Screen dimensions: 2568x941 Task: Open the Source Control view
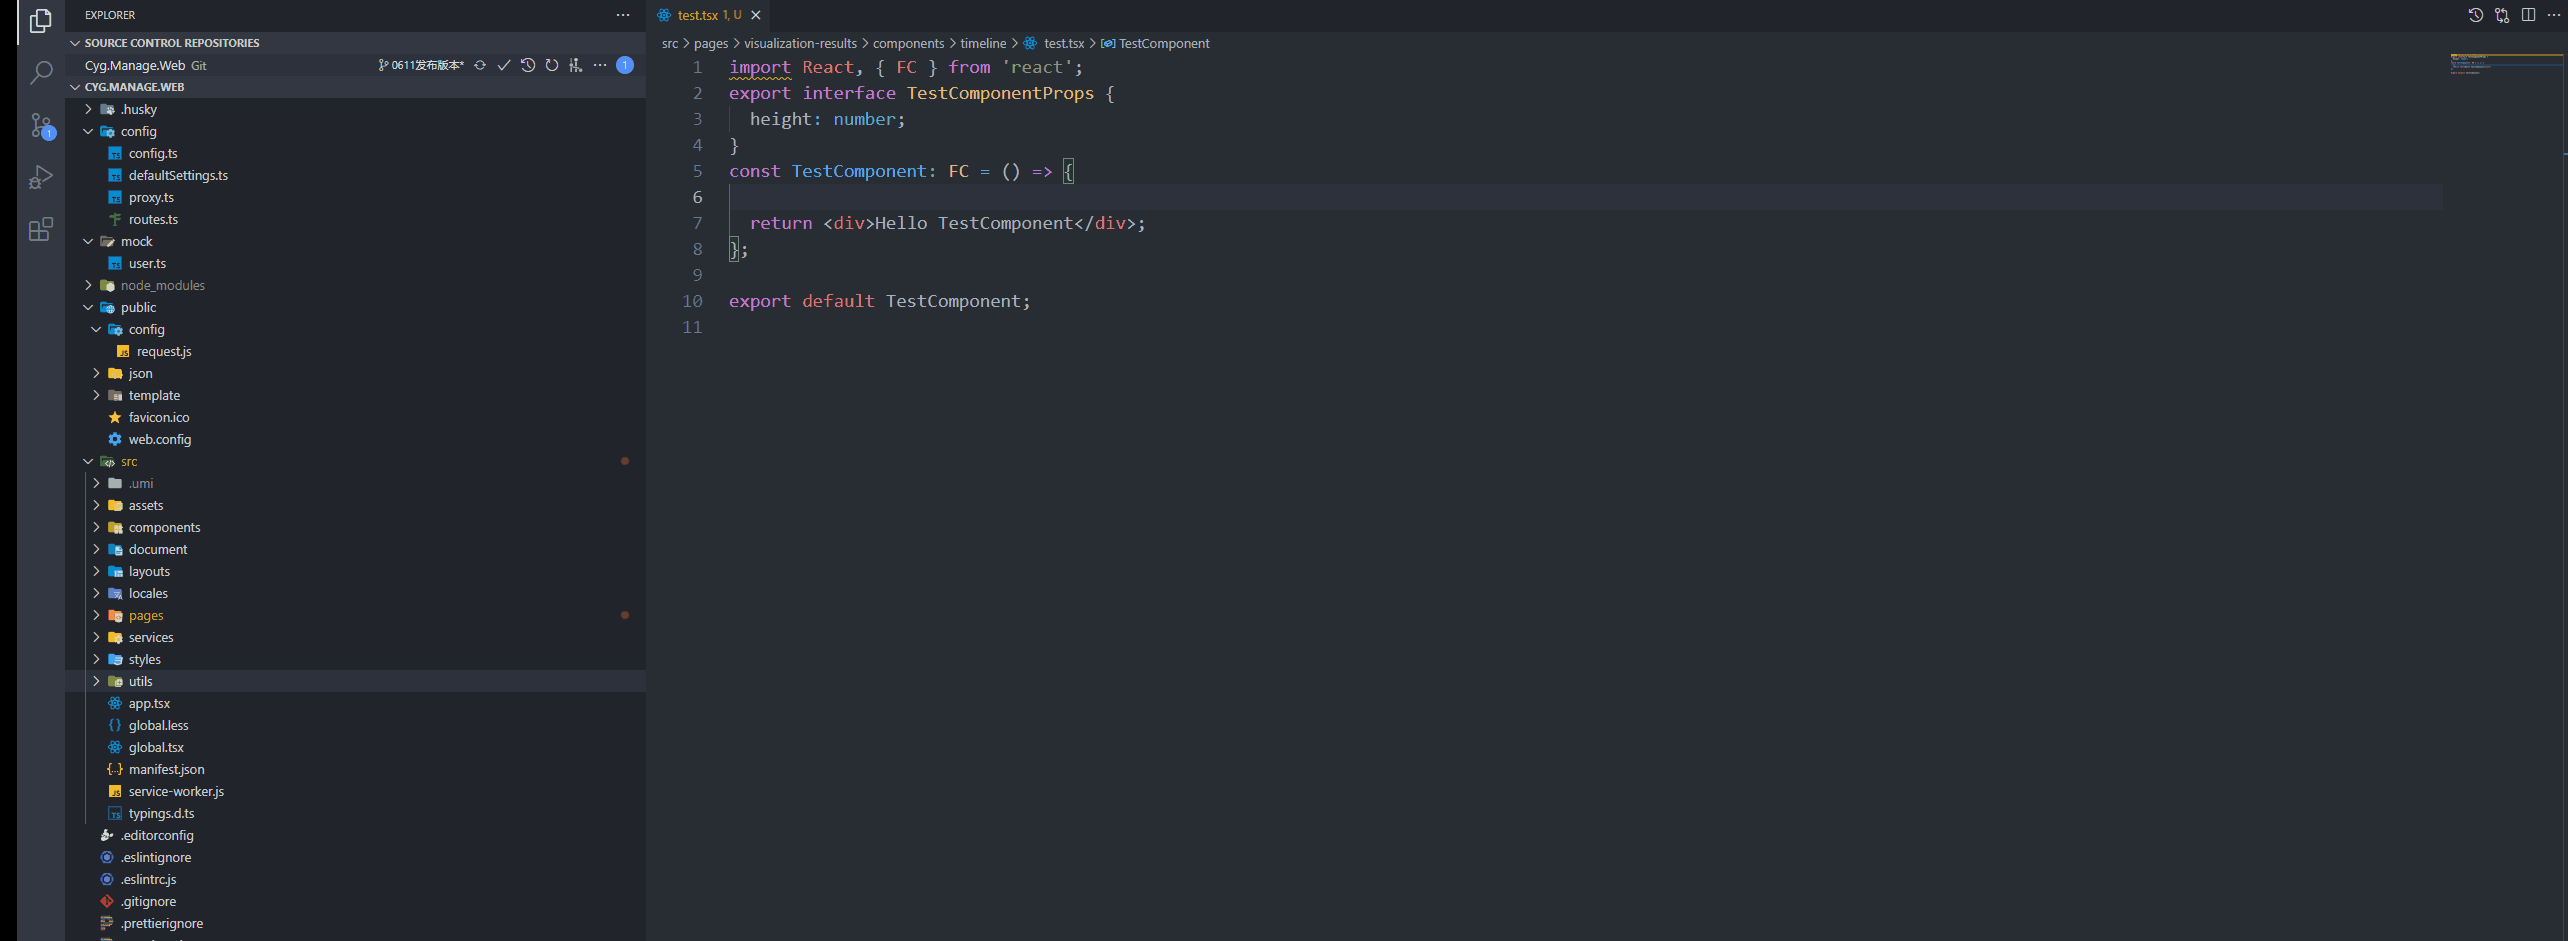click(x=41, y=125)
